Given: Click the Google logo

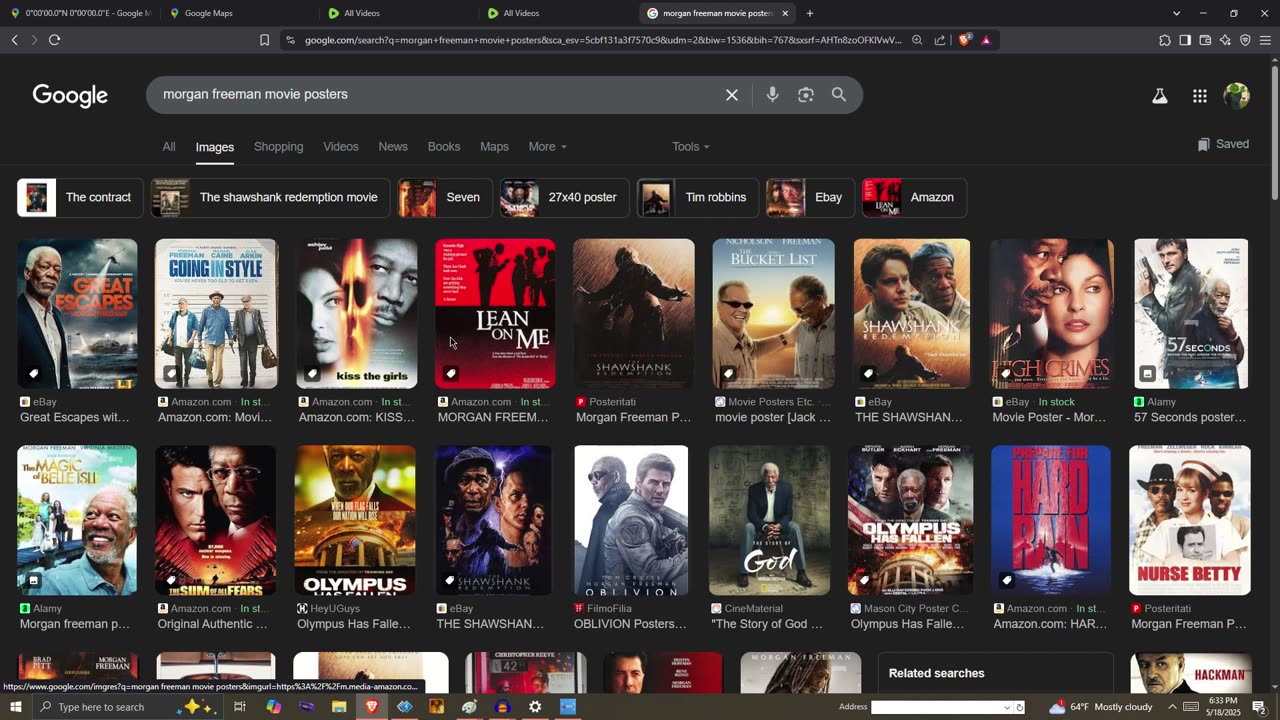Looking at the screenshot, I should pyautogui.click(x=70, y=95).
